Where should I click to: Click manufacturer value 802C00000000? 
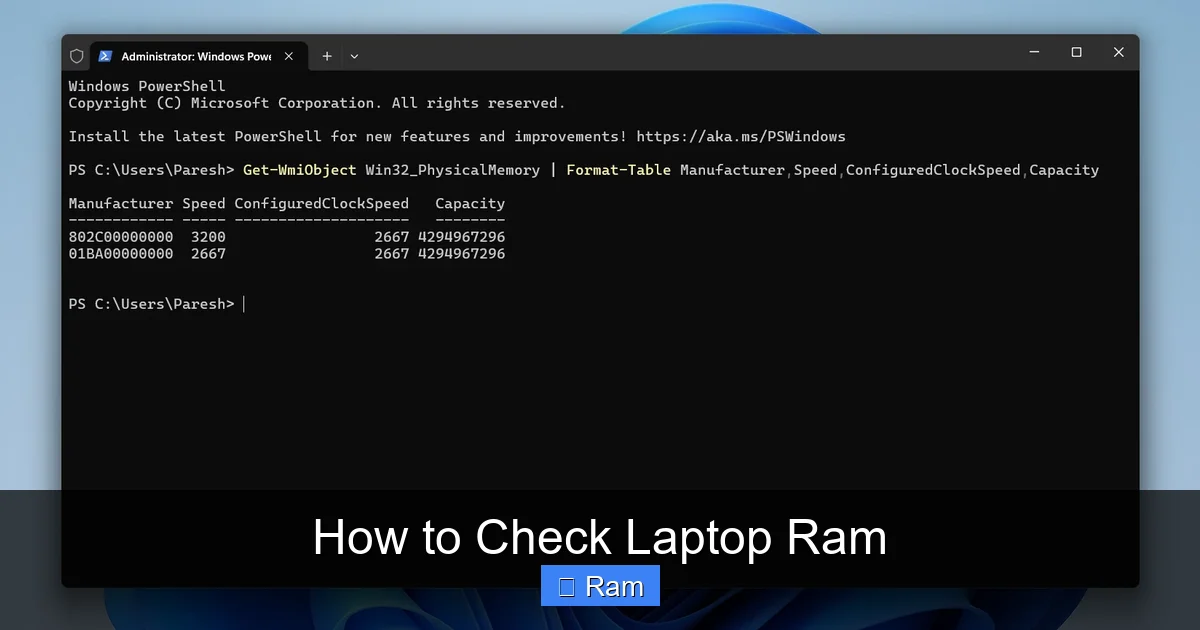(121, 237)
